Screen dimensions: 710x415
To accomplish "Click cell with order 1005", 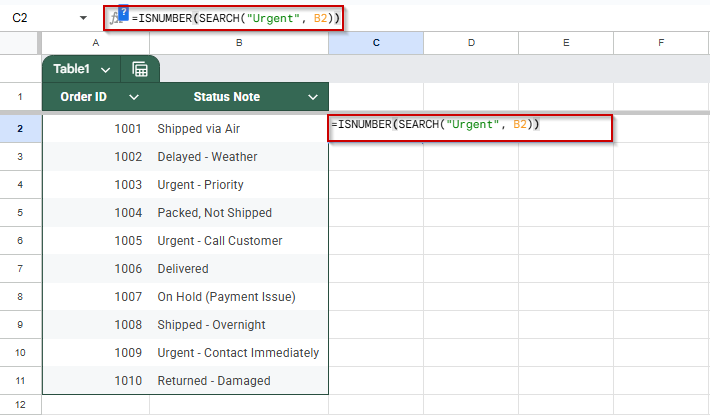I will click(x=96, y=241).
